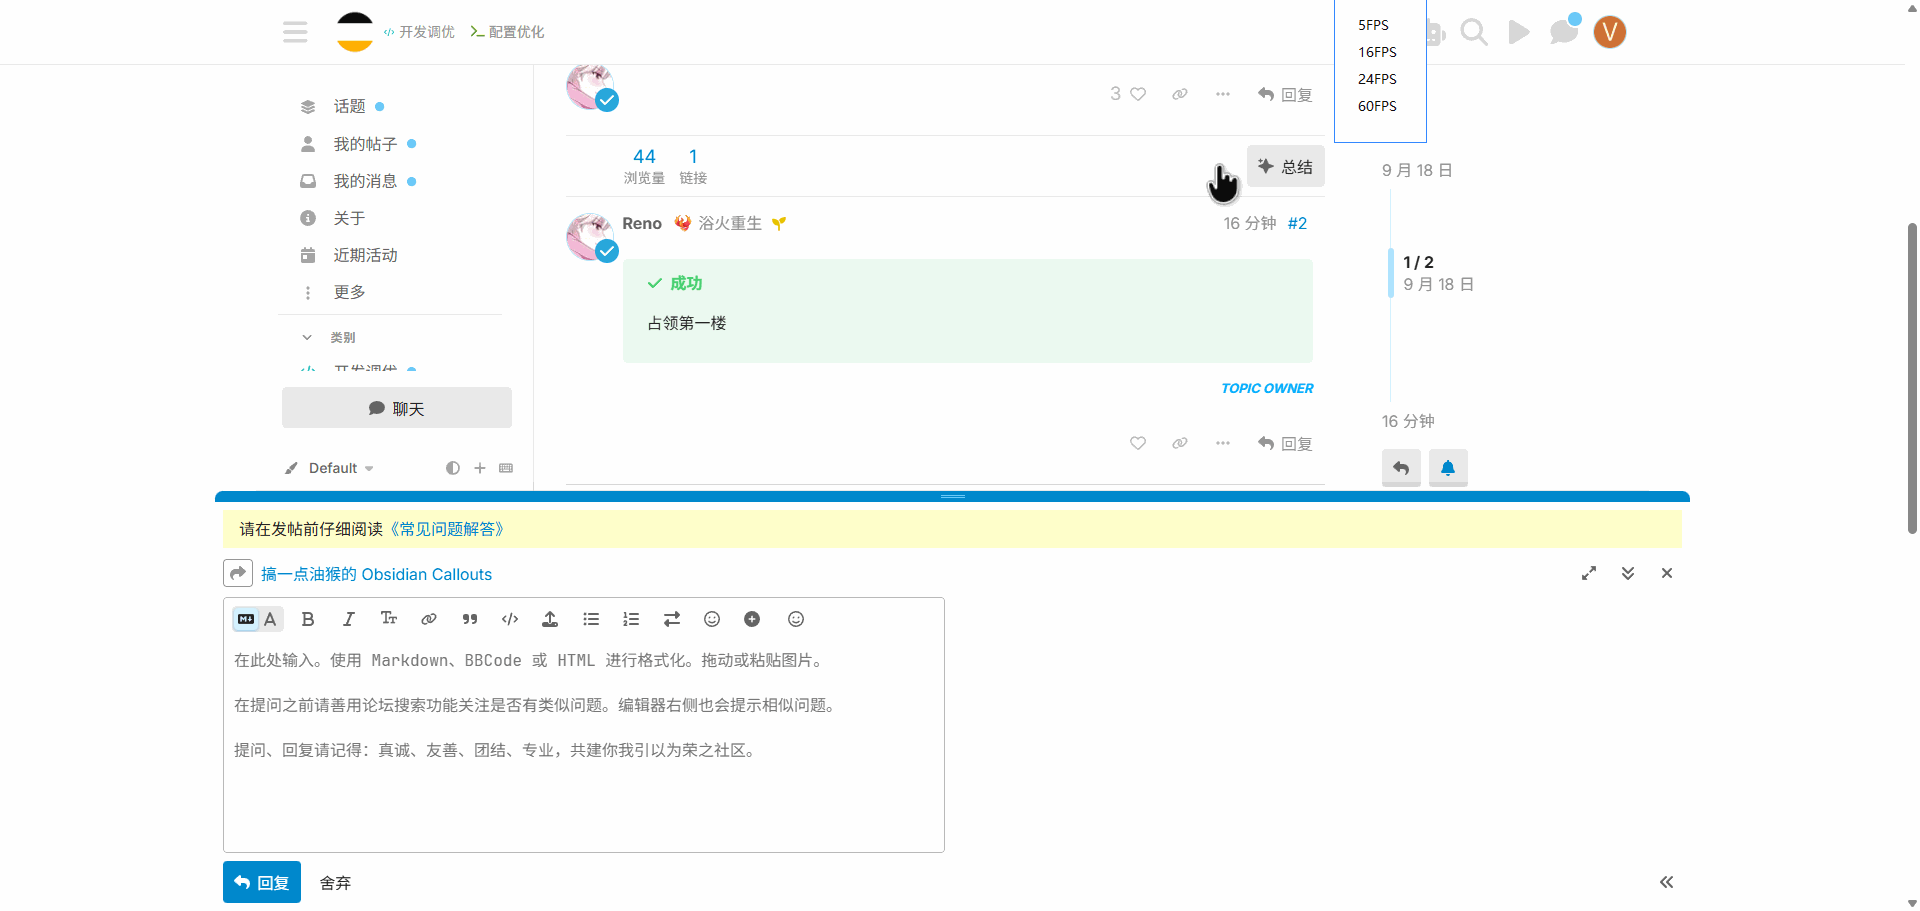Like post #2 with the heart icon
This screenshot has width=1920, height=911.
[1138, 443]
